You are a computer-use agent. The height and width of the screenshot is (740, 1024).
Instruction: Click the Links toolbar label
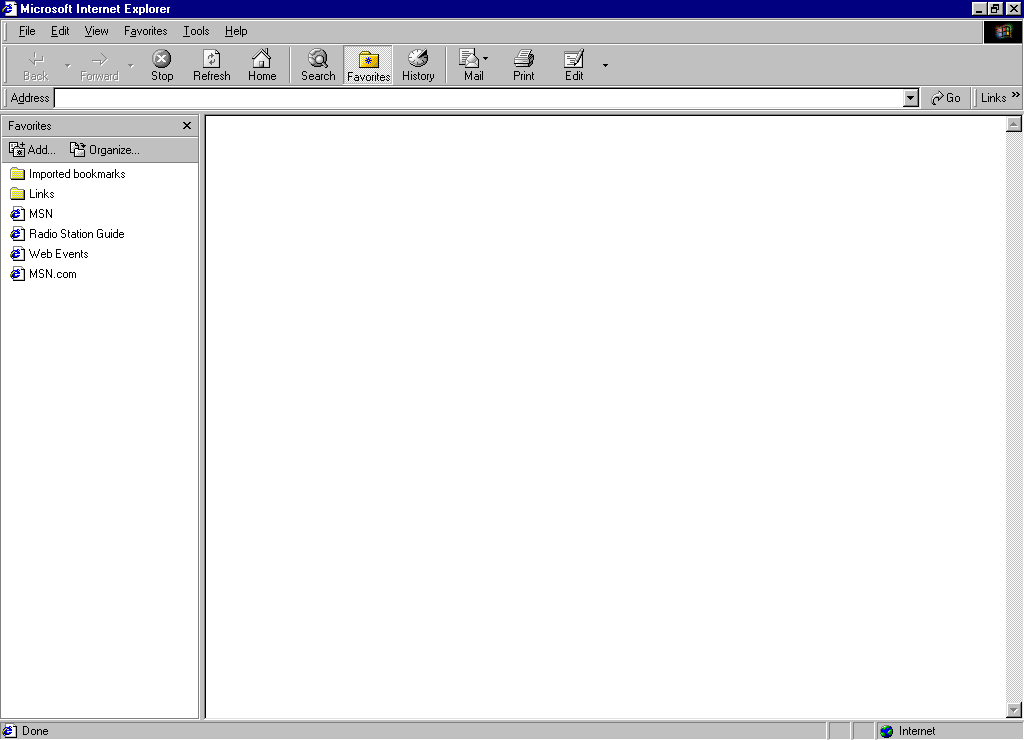993,98
